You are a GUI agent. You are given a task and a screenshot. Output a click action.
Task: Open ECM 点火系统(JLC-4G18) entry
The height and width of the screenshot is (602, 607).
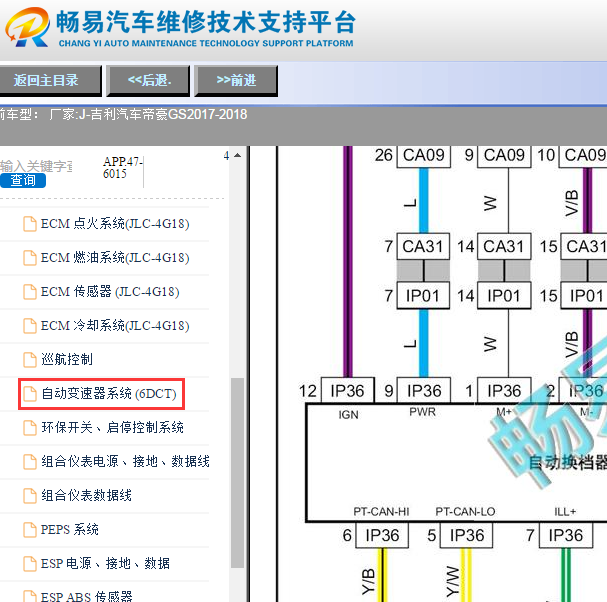coord(115,224)
